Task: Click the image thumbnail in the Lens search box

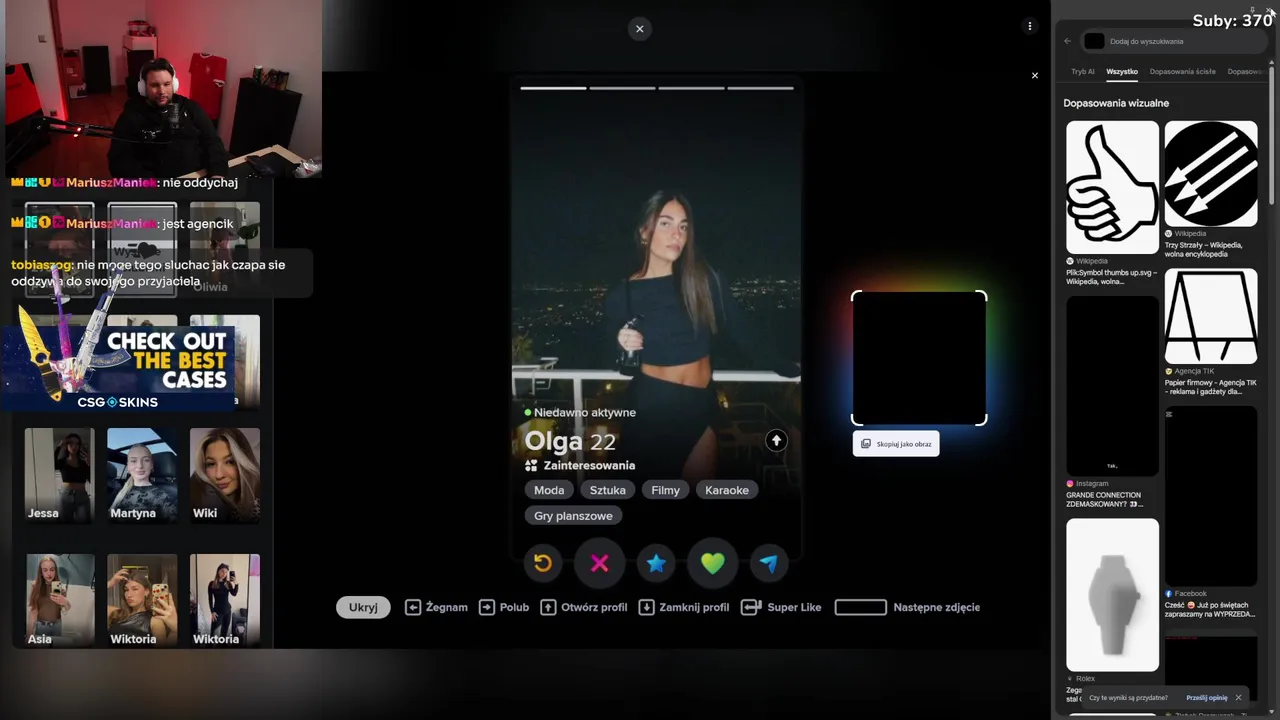Action: click(x=1094, y=41)
